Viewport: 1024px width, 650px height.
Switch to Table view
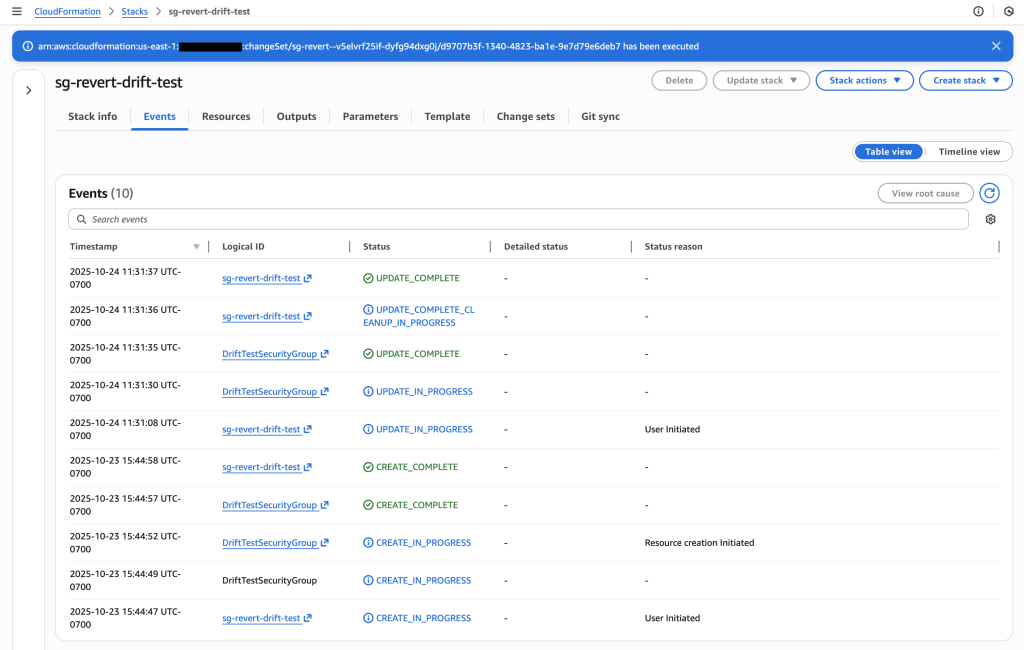tap(888, 152)
